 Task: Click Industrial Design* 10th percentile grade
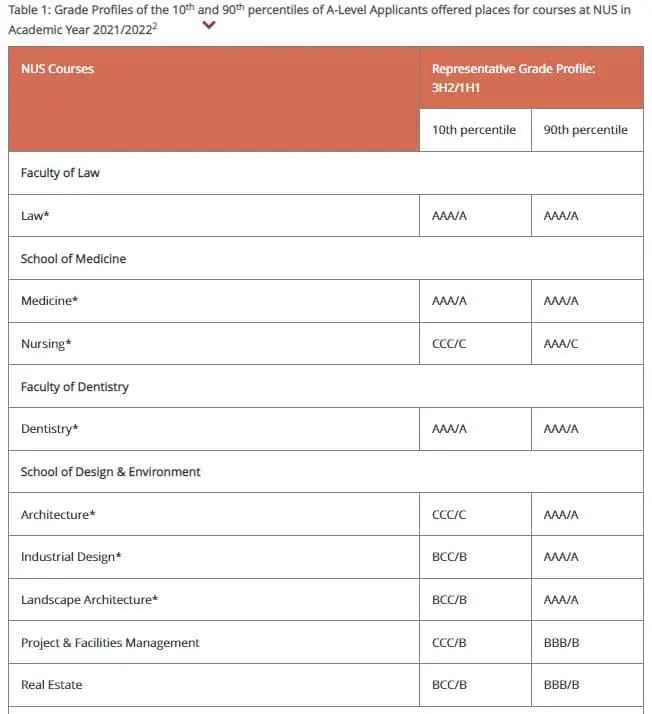449,557
